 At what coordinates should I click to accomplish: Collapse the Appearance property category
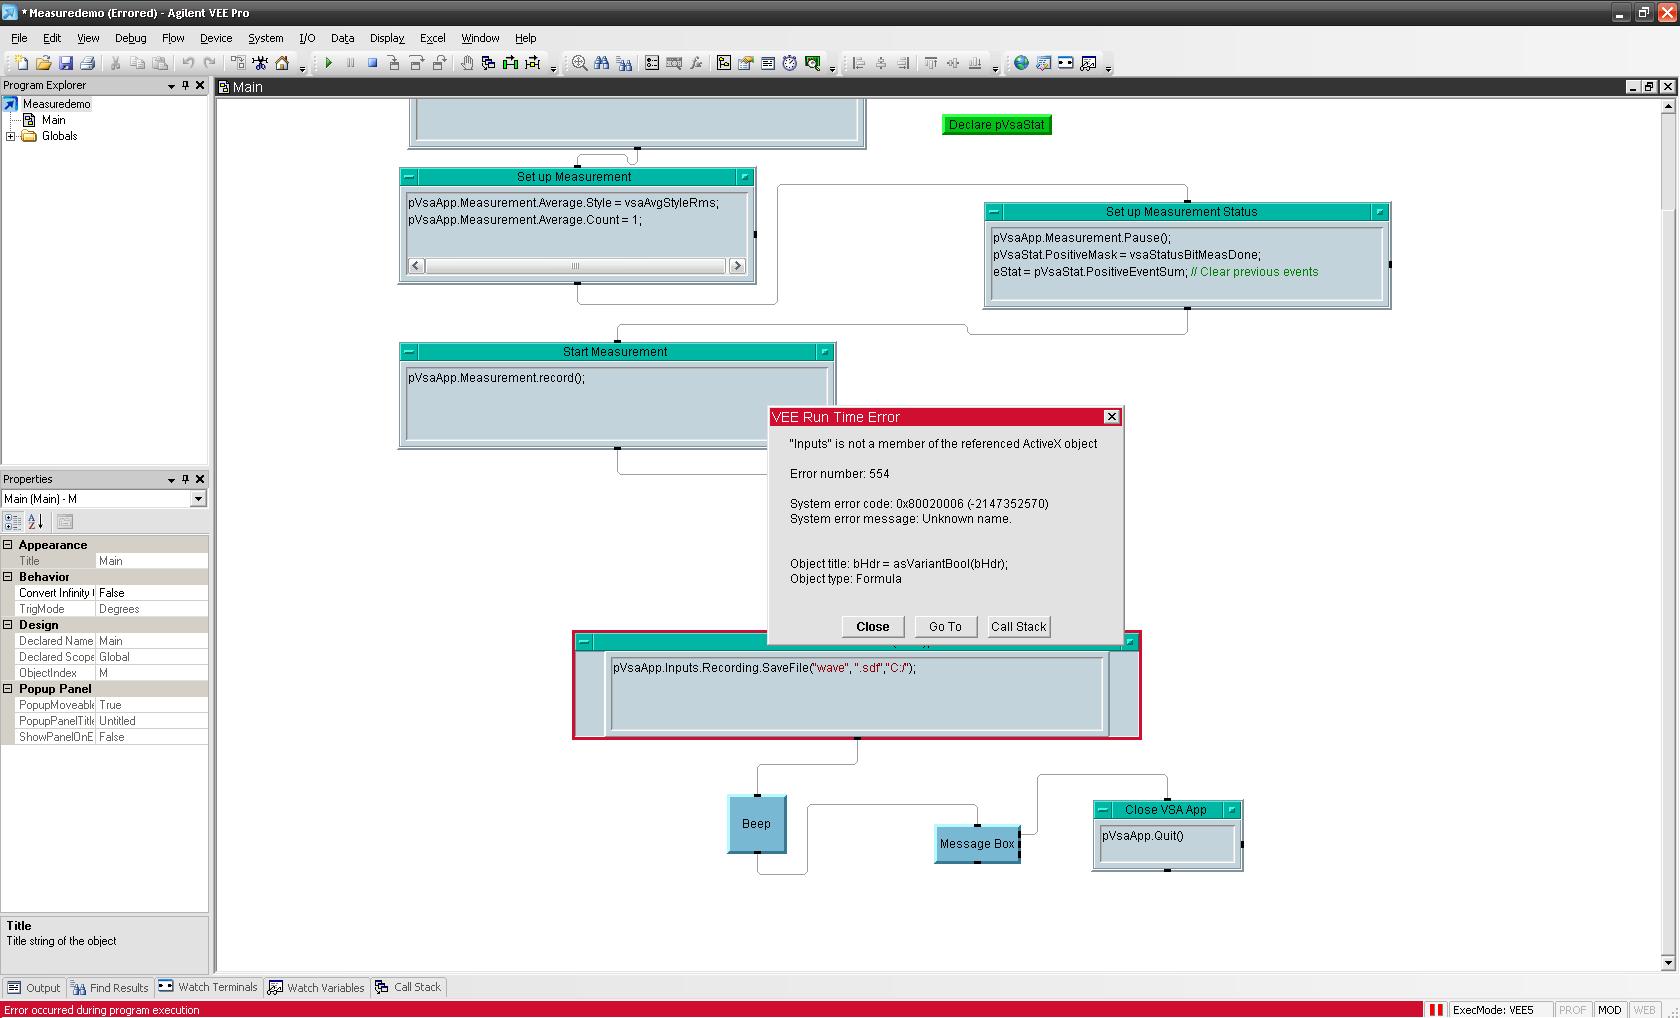pyautogui.click(x=8, y=545)
